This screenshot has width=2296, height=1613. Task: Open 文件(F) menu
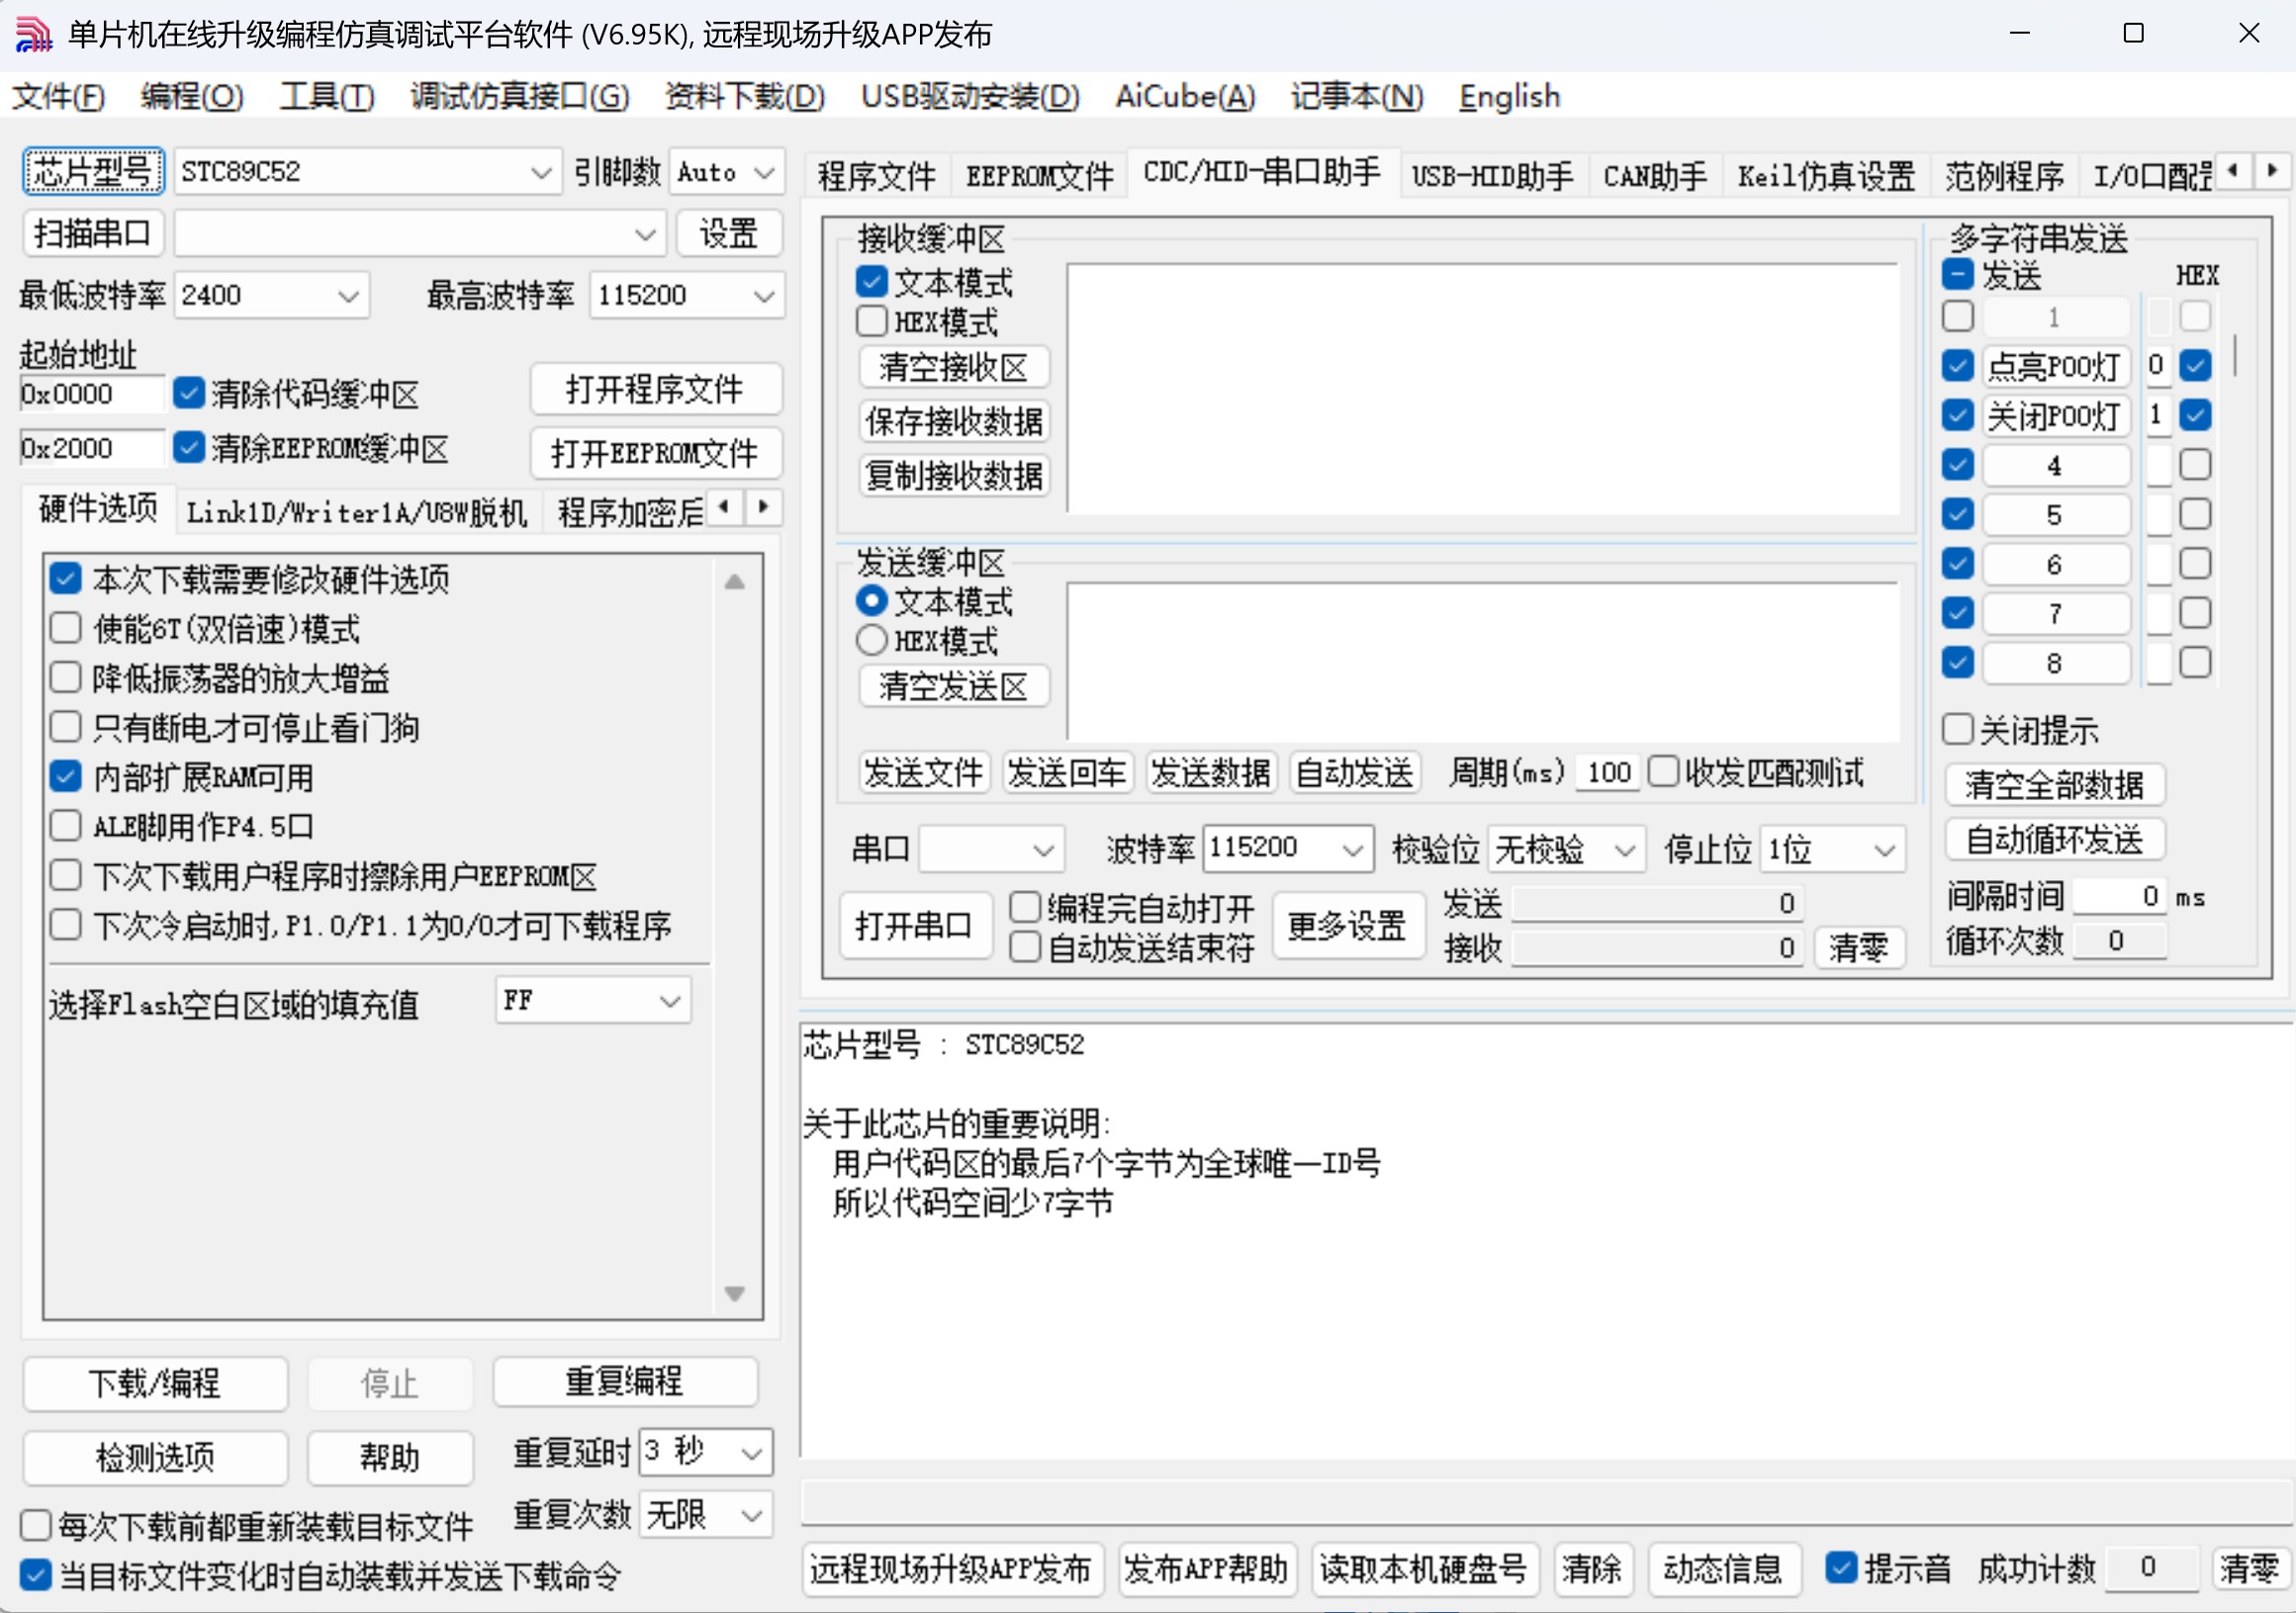click(x=58, y=96)
